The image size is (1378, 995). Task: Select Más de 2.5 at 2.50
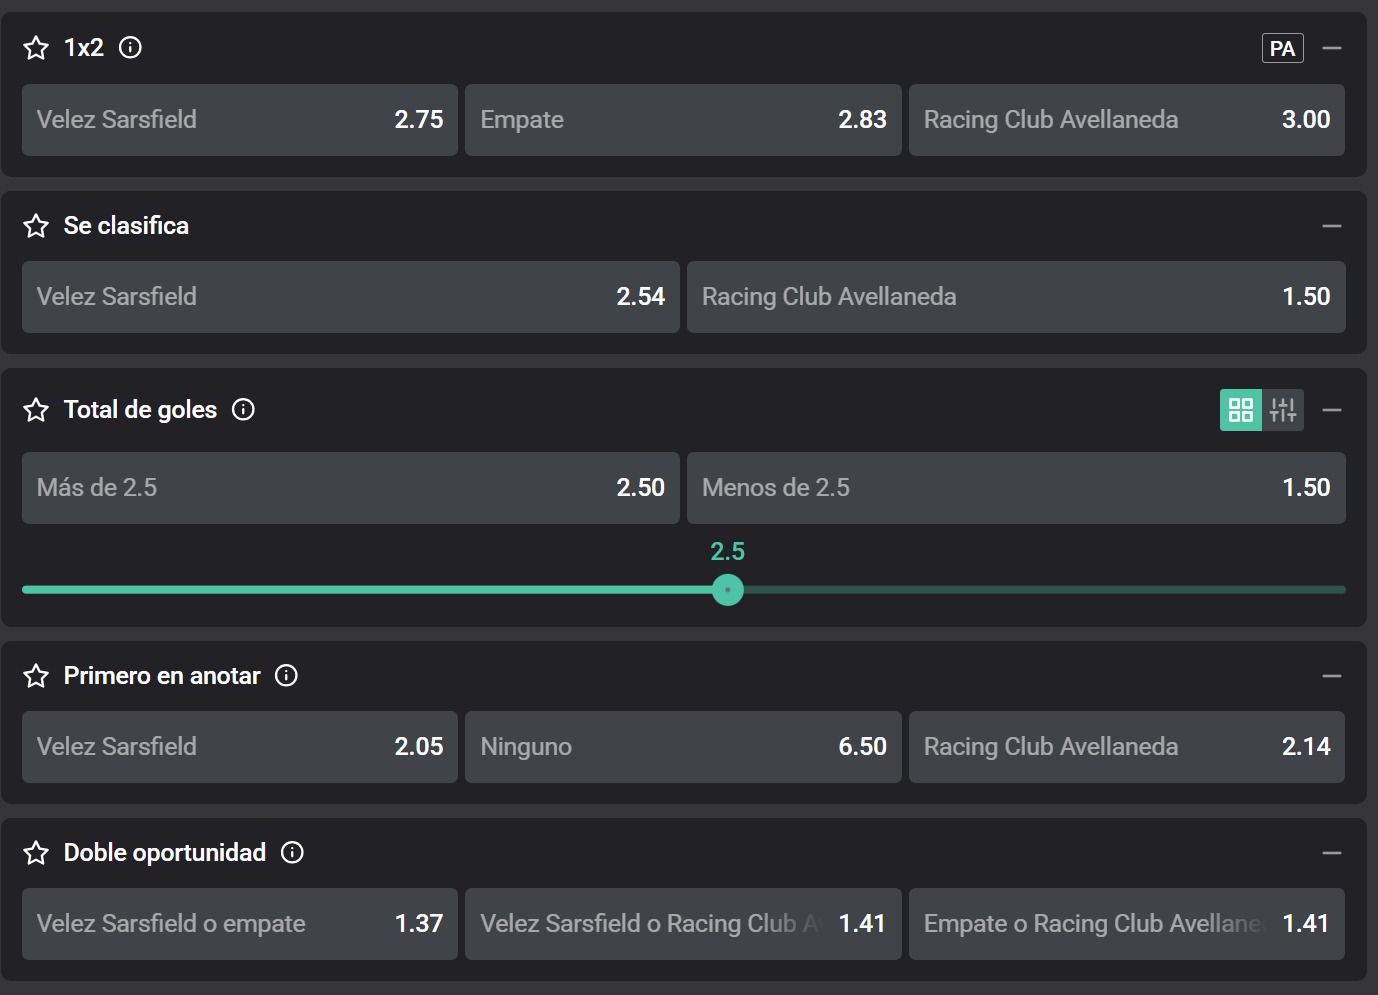coord(351,488)
